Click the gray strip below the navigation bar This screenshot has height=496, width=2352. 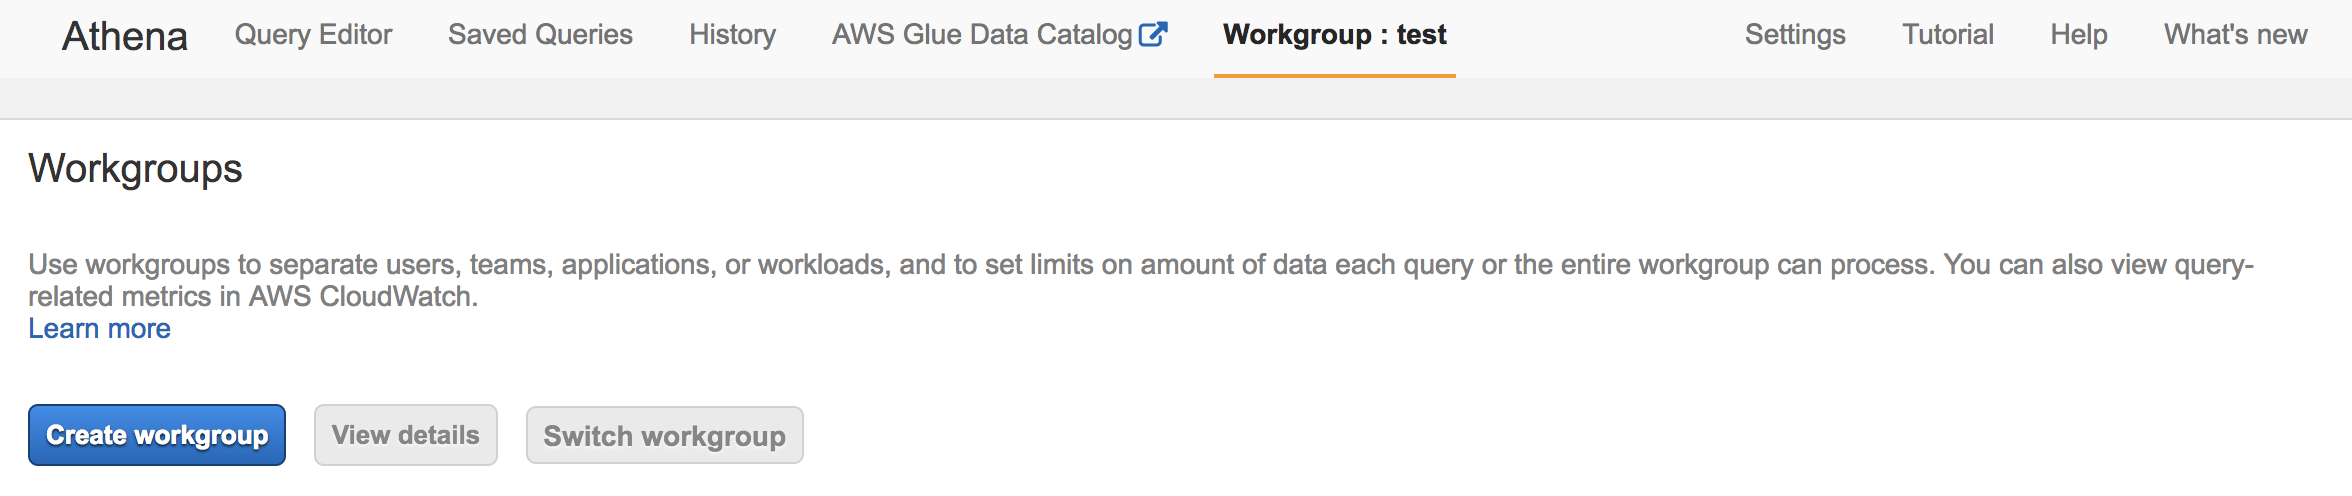coord(1176,99)
